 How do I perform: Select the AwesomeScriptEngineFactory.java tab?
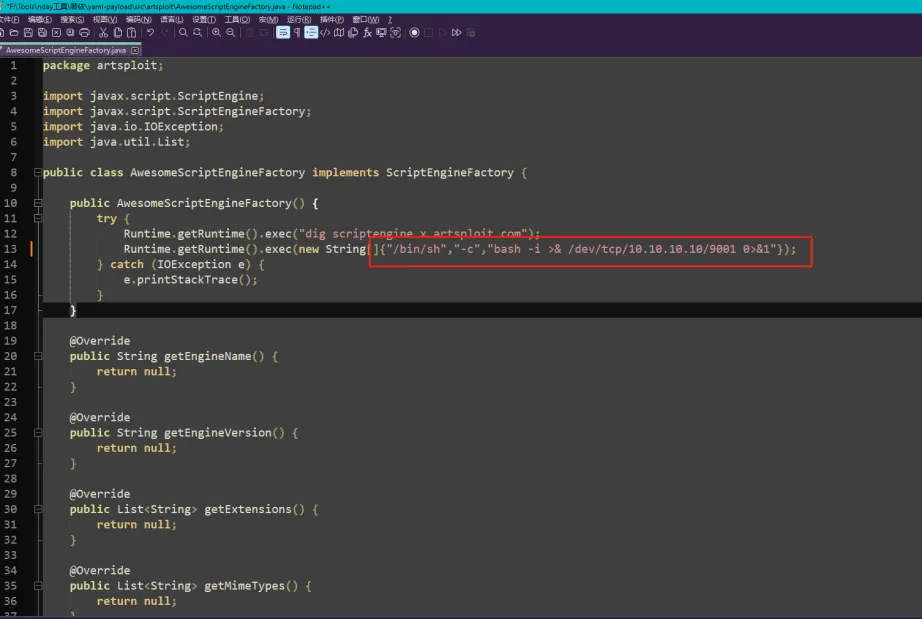click(65, 51)
